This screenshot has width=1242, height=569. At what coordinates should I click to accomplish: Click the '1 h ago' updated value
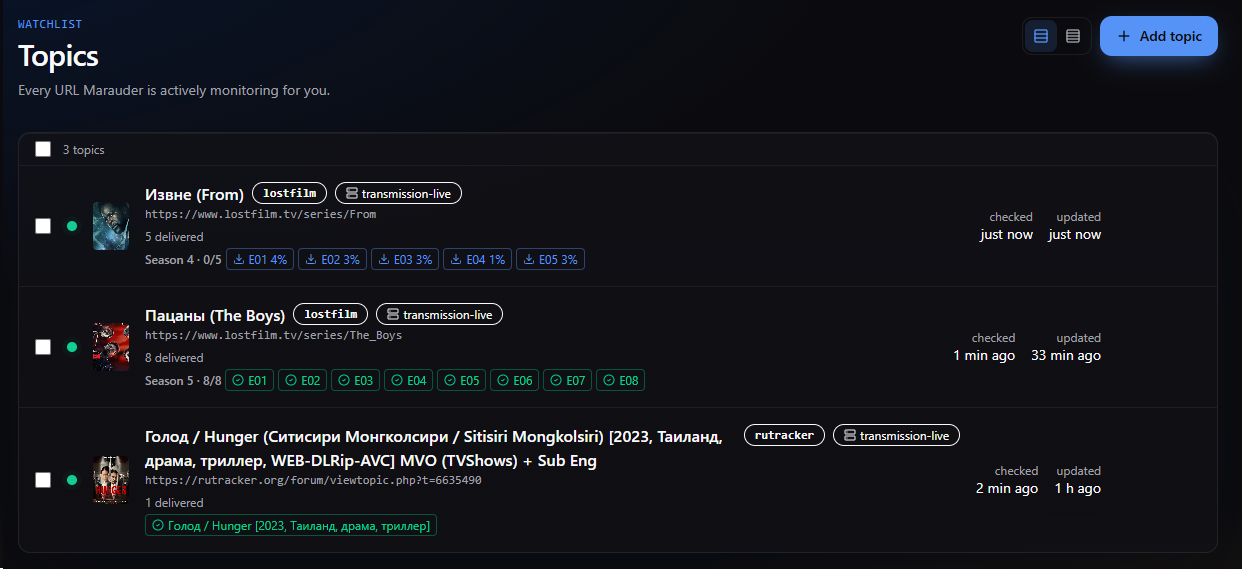1078,489
